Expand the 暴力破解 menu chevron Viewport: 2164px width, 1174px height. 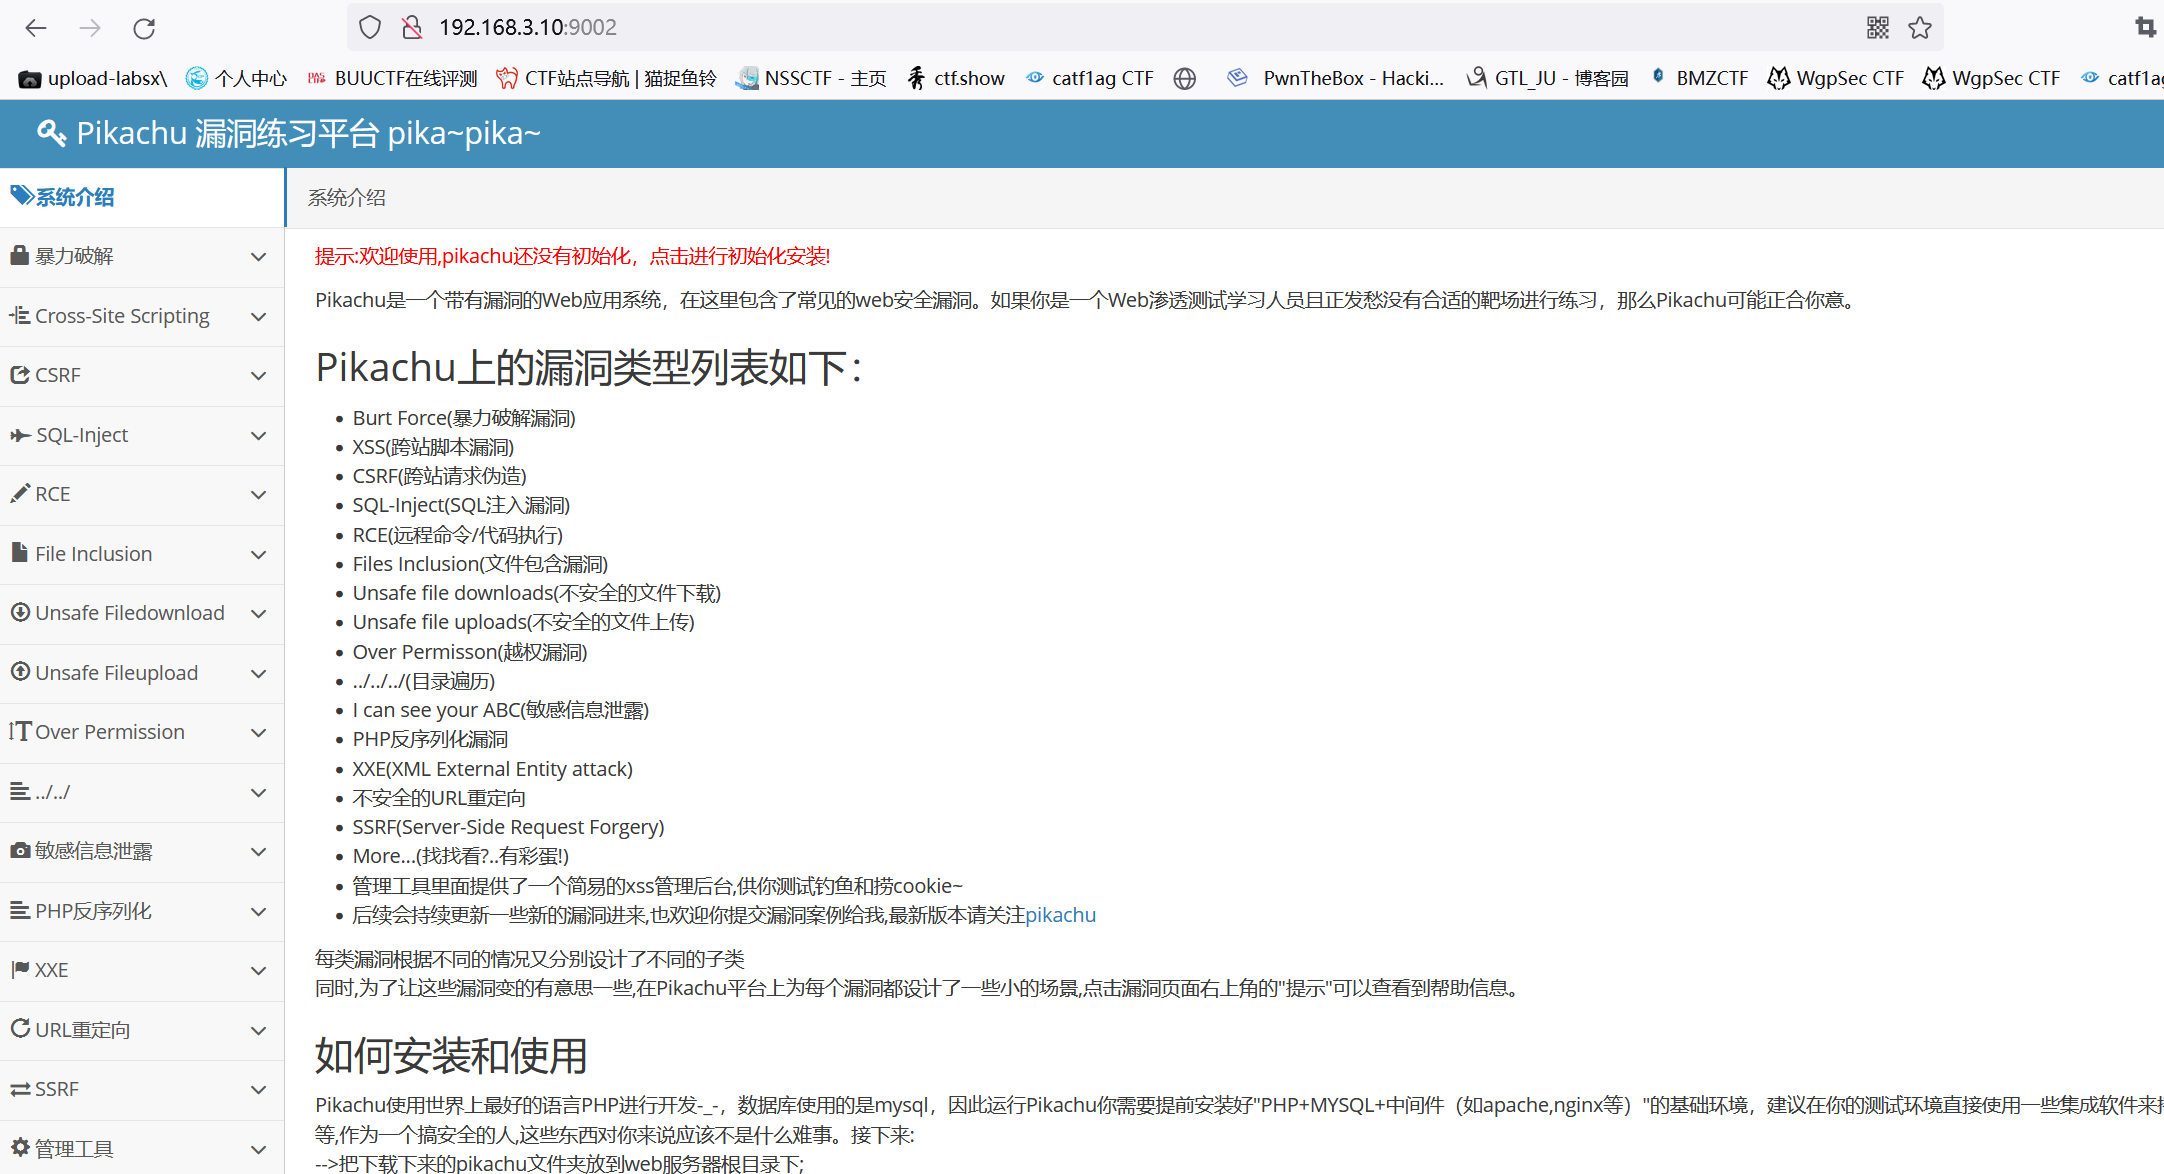point(259,257)
